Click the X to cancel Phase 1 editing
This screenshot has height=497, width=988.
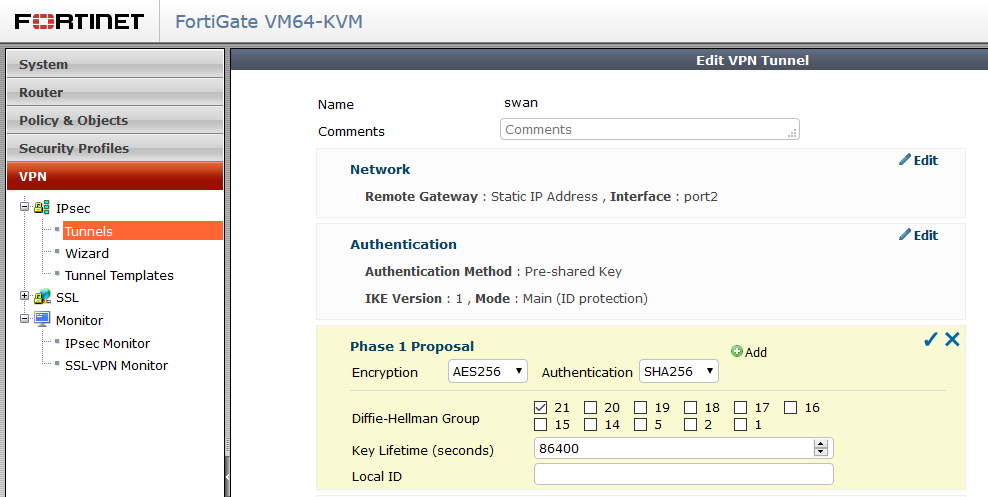click(952, 339)
